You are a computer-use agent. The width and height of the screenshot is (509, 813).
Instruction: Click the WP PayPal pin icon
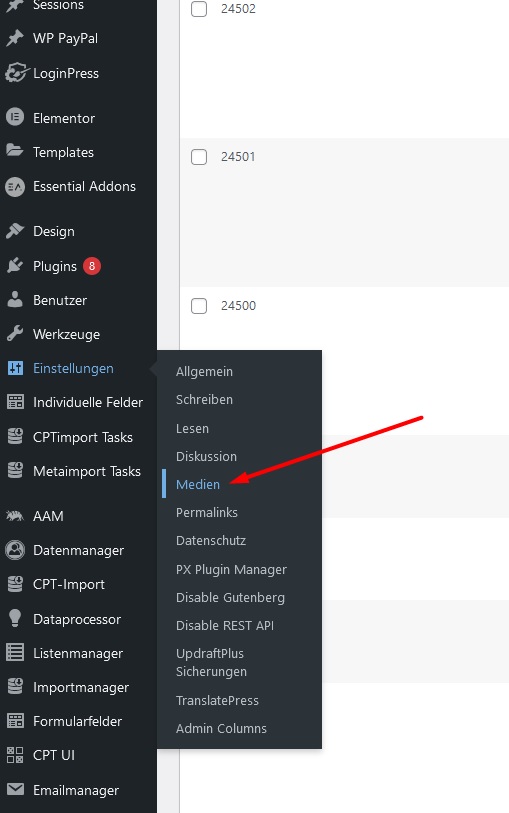15,38
